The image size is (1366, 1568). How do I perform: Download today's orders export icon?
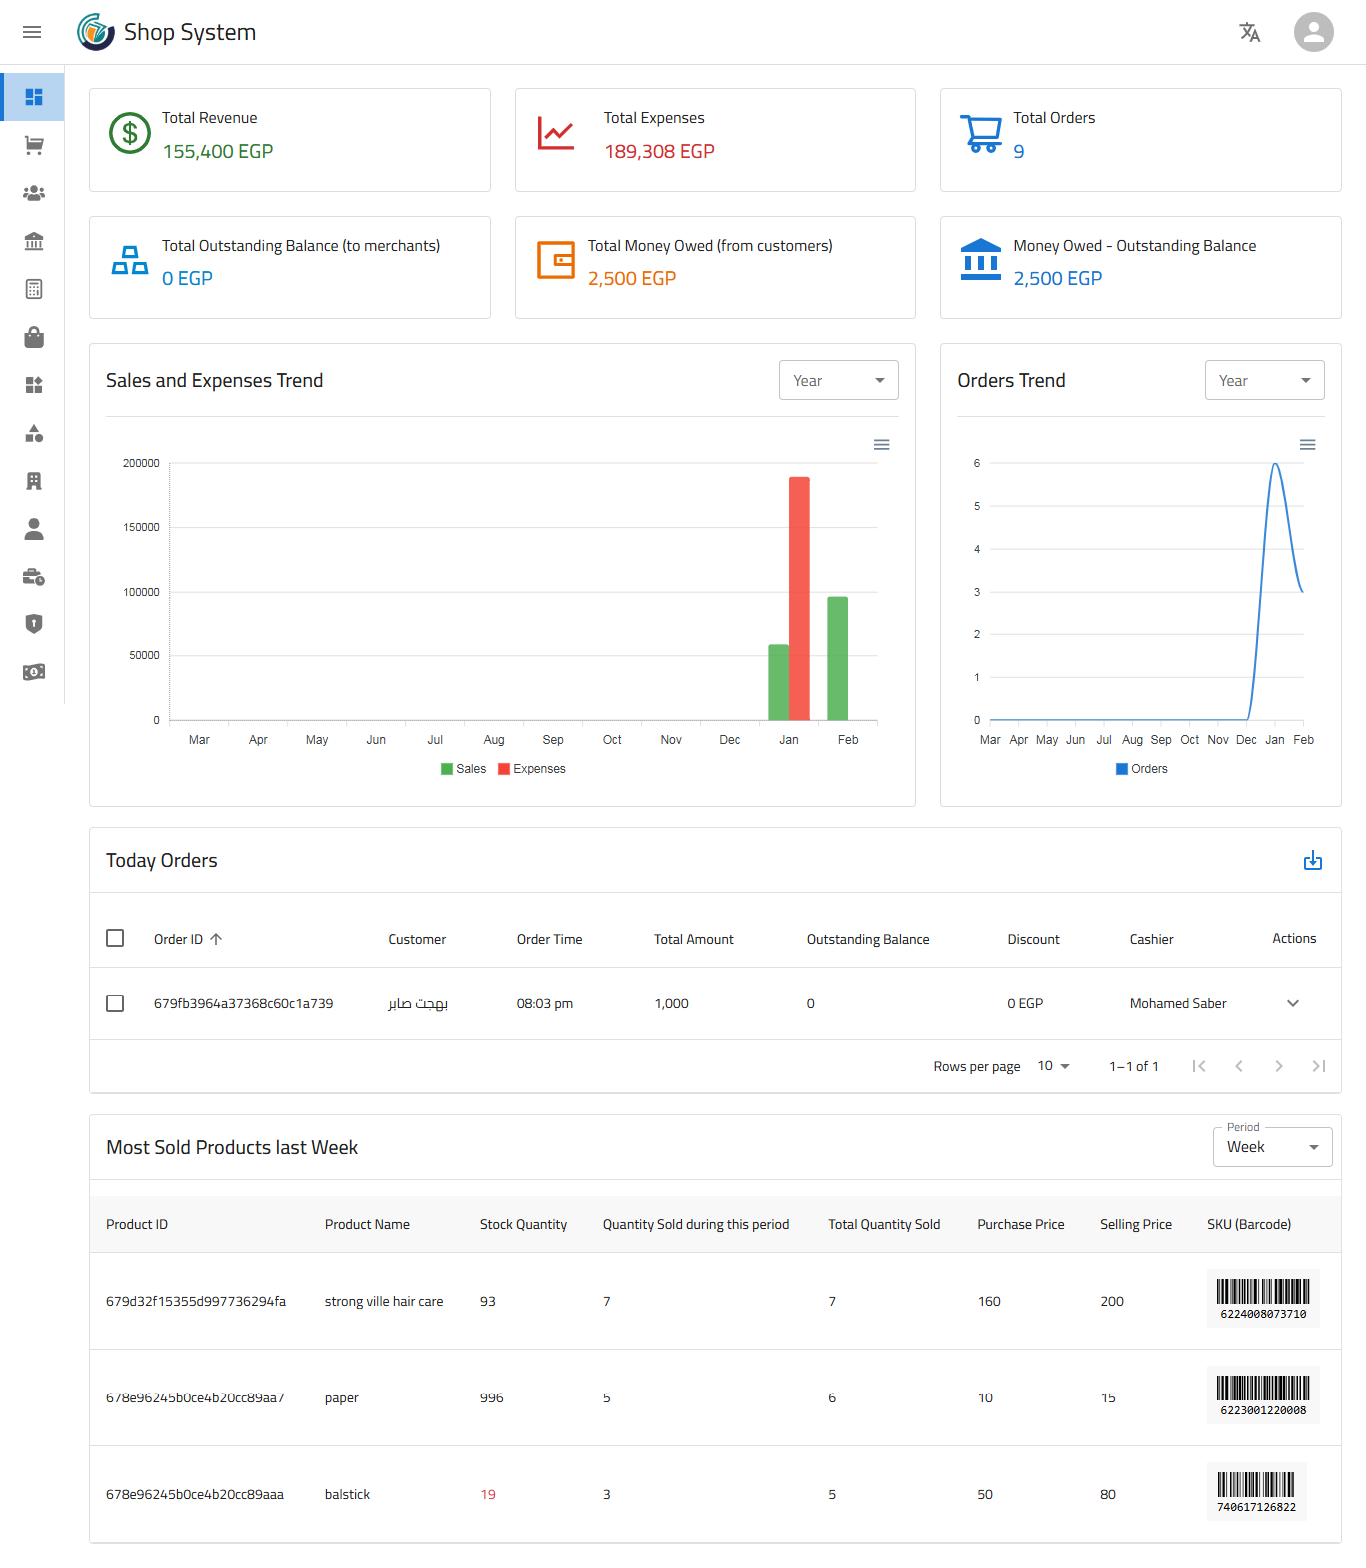[x=1312, y=861]
